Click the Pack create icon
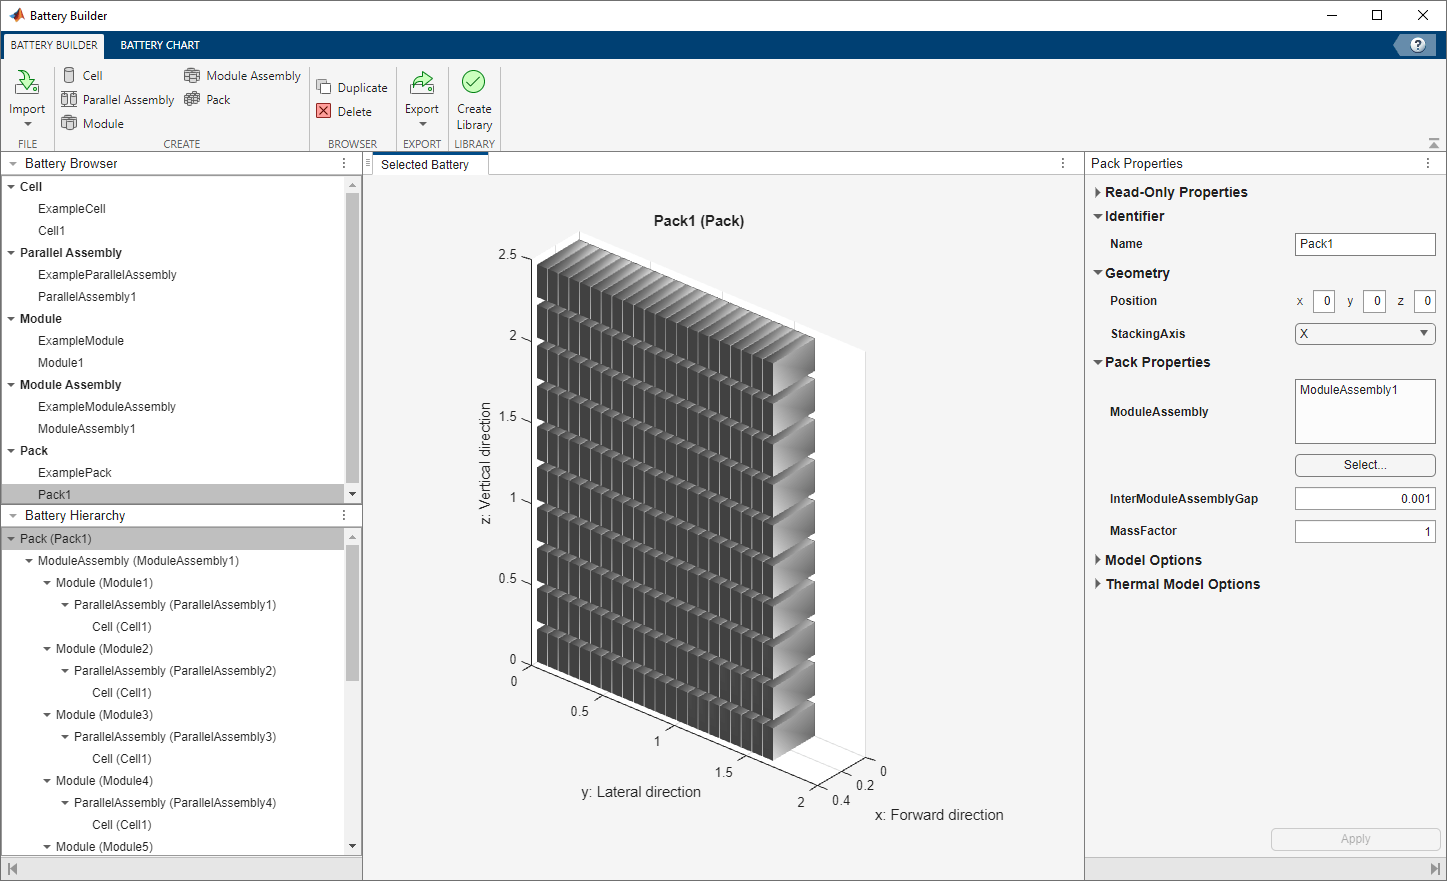This screenshot has height=881, width=1447. click(192, 100)
